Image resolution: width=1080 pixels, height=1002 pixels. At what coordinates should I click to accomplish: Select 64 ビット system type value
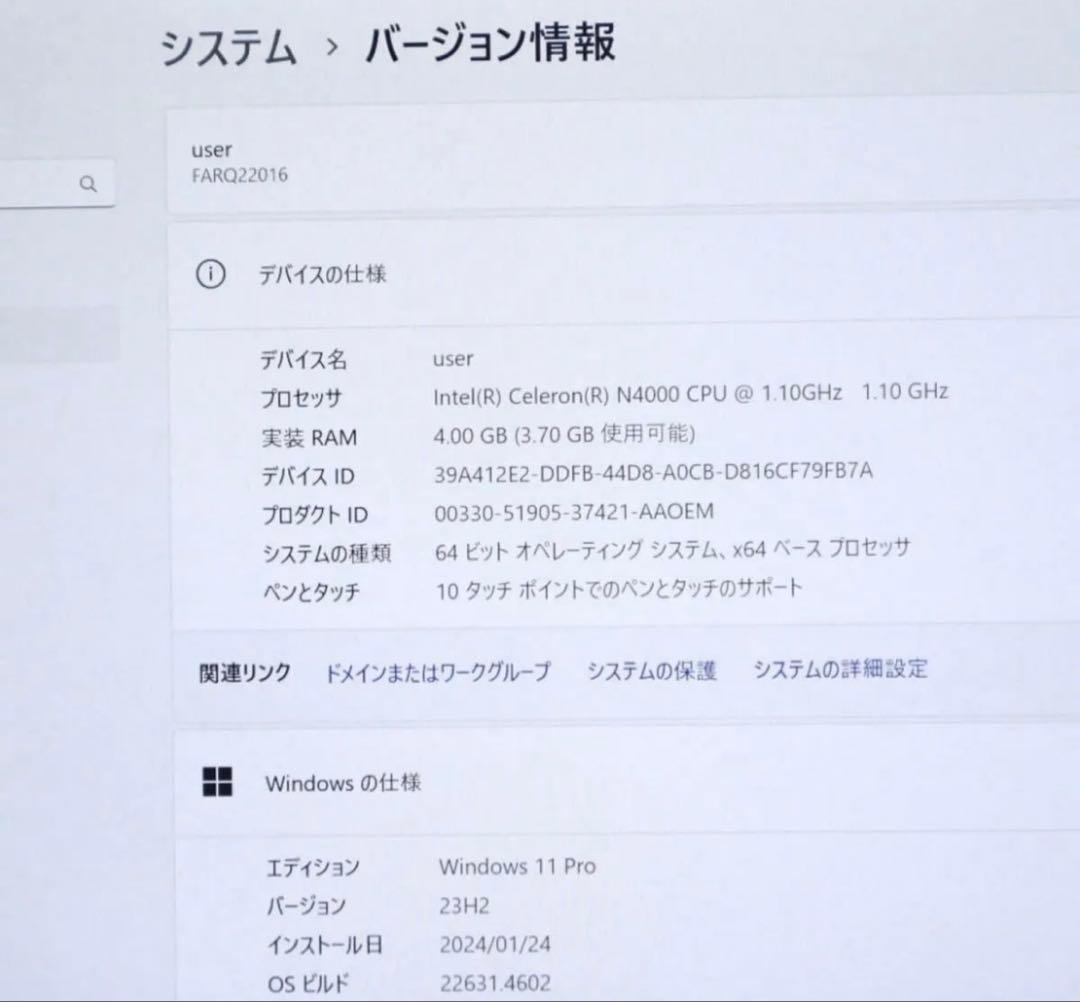[672, 550]
